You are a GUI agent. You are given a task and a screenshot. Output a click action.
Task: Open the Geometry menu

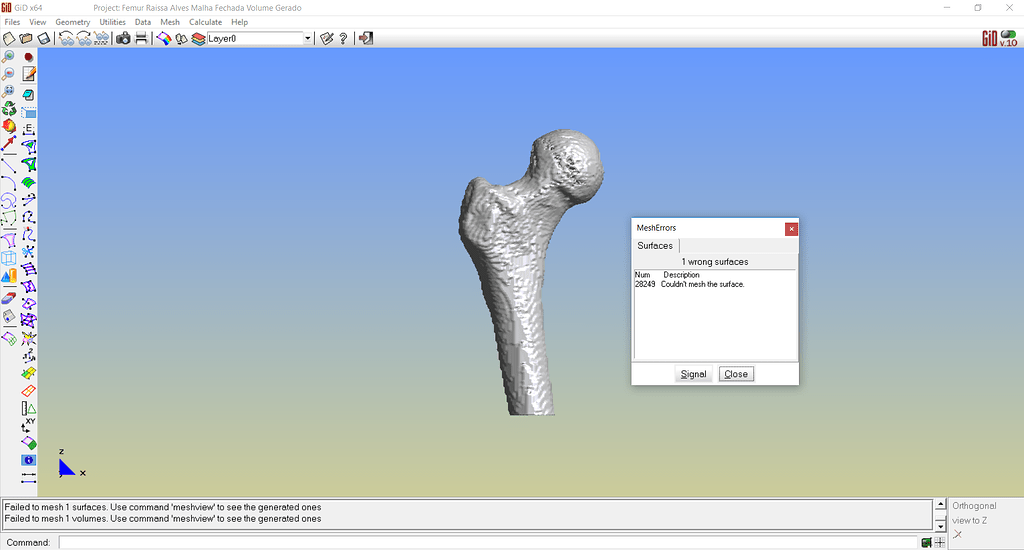73,21
